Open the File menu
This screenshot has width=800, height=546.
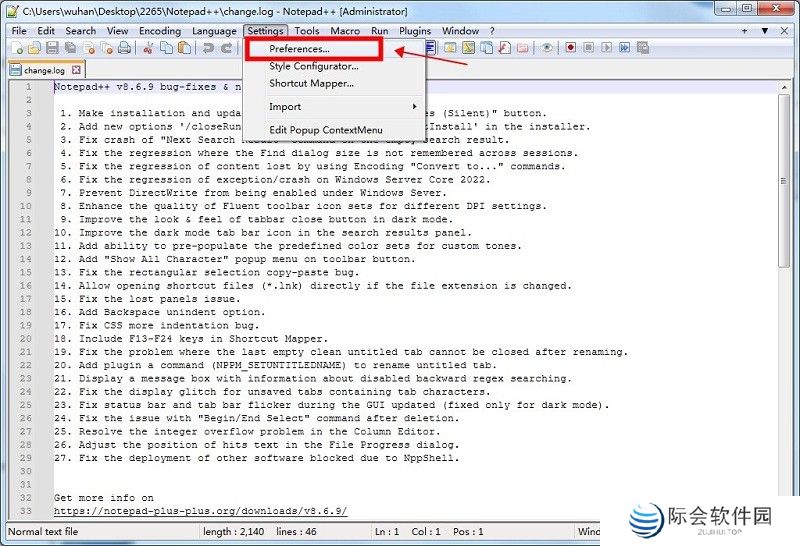coord(19,31)
